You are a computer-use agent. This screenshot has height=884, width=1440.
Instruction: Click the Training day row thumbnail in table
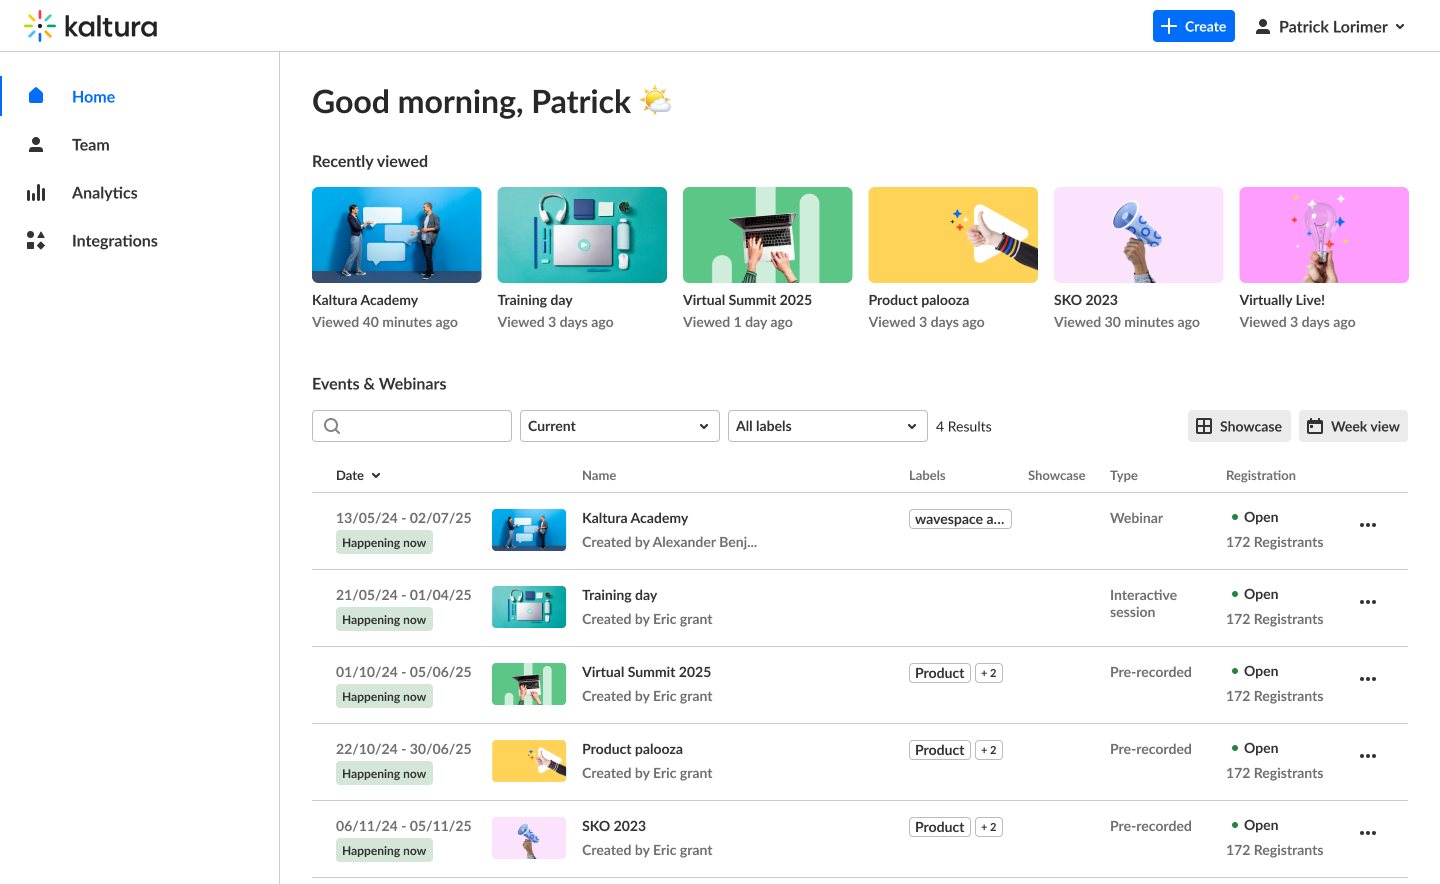coord(529,607)
